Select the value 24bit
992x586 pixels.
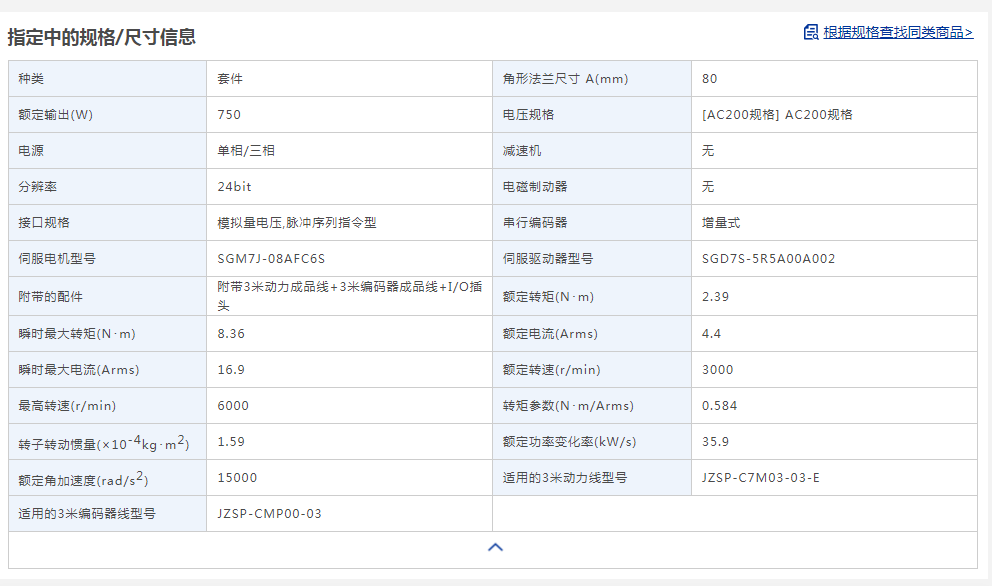pyautogui.click(x=234, y=187)
